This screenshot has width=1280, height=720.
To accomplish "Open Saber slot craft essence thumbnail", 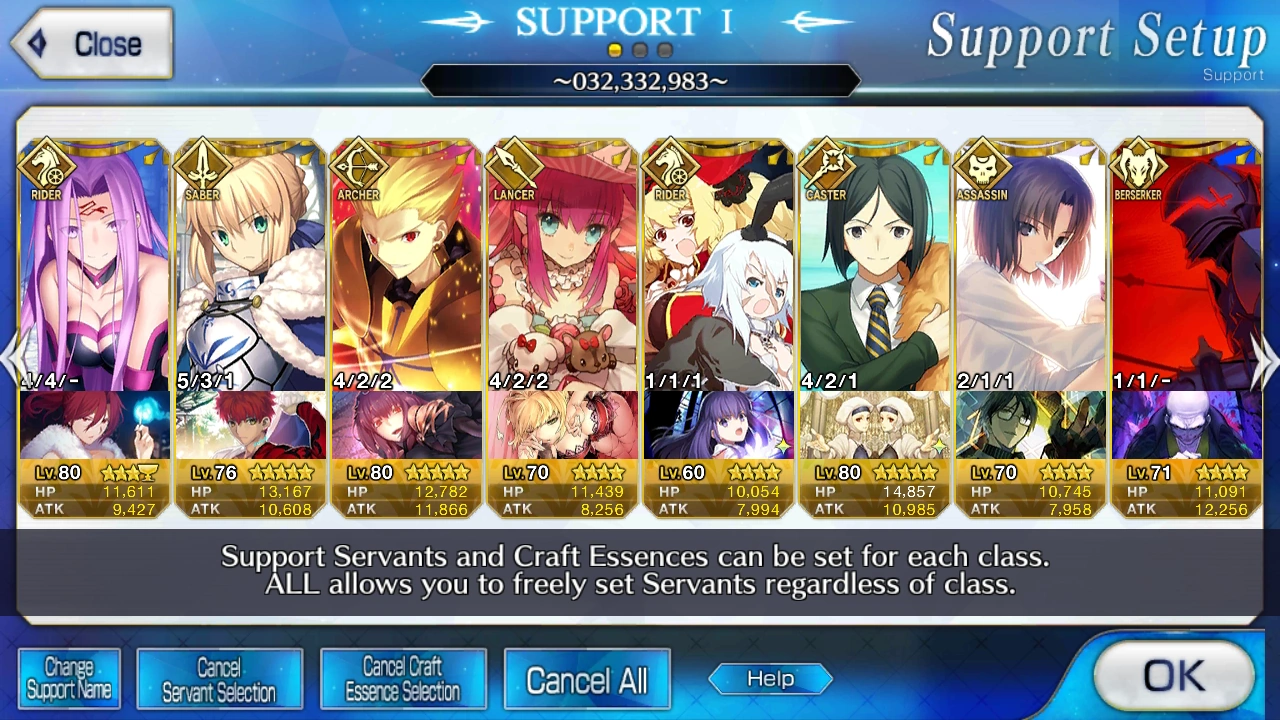I will [251, 426].
